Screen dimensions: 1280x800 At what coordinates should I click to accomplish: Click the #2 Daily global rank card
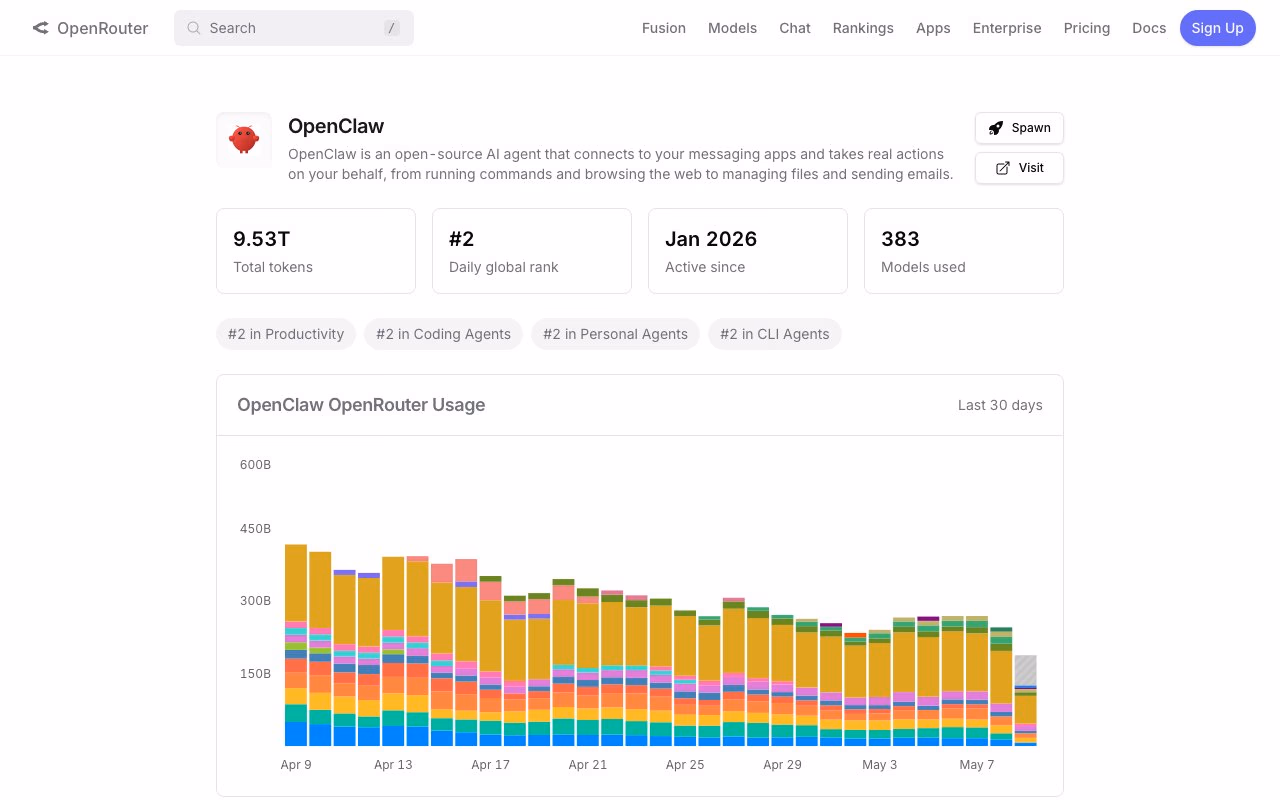532,251
